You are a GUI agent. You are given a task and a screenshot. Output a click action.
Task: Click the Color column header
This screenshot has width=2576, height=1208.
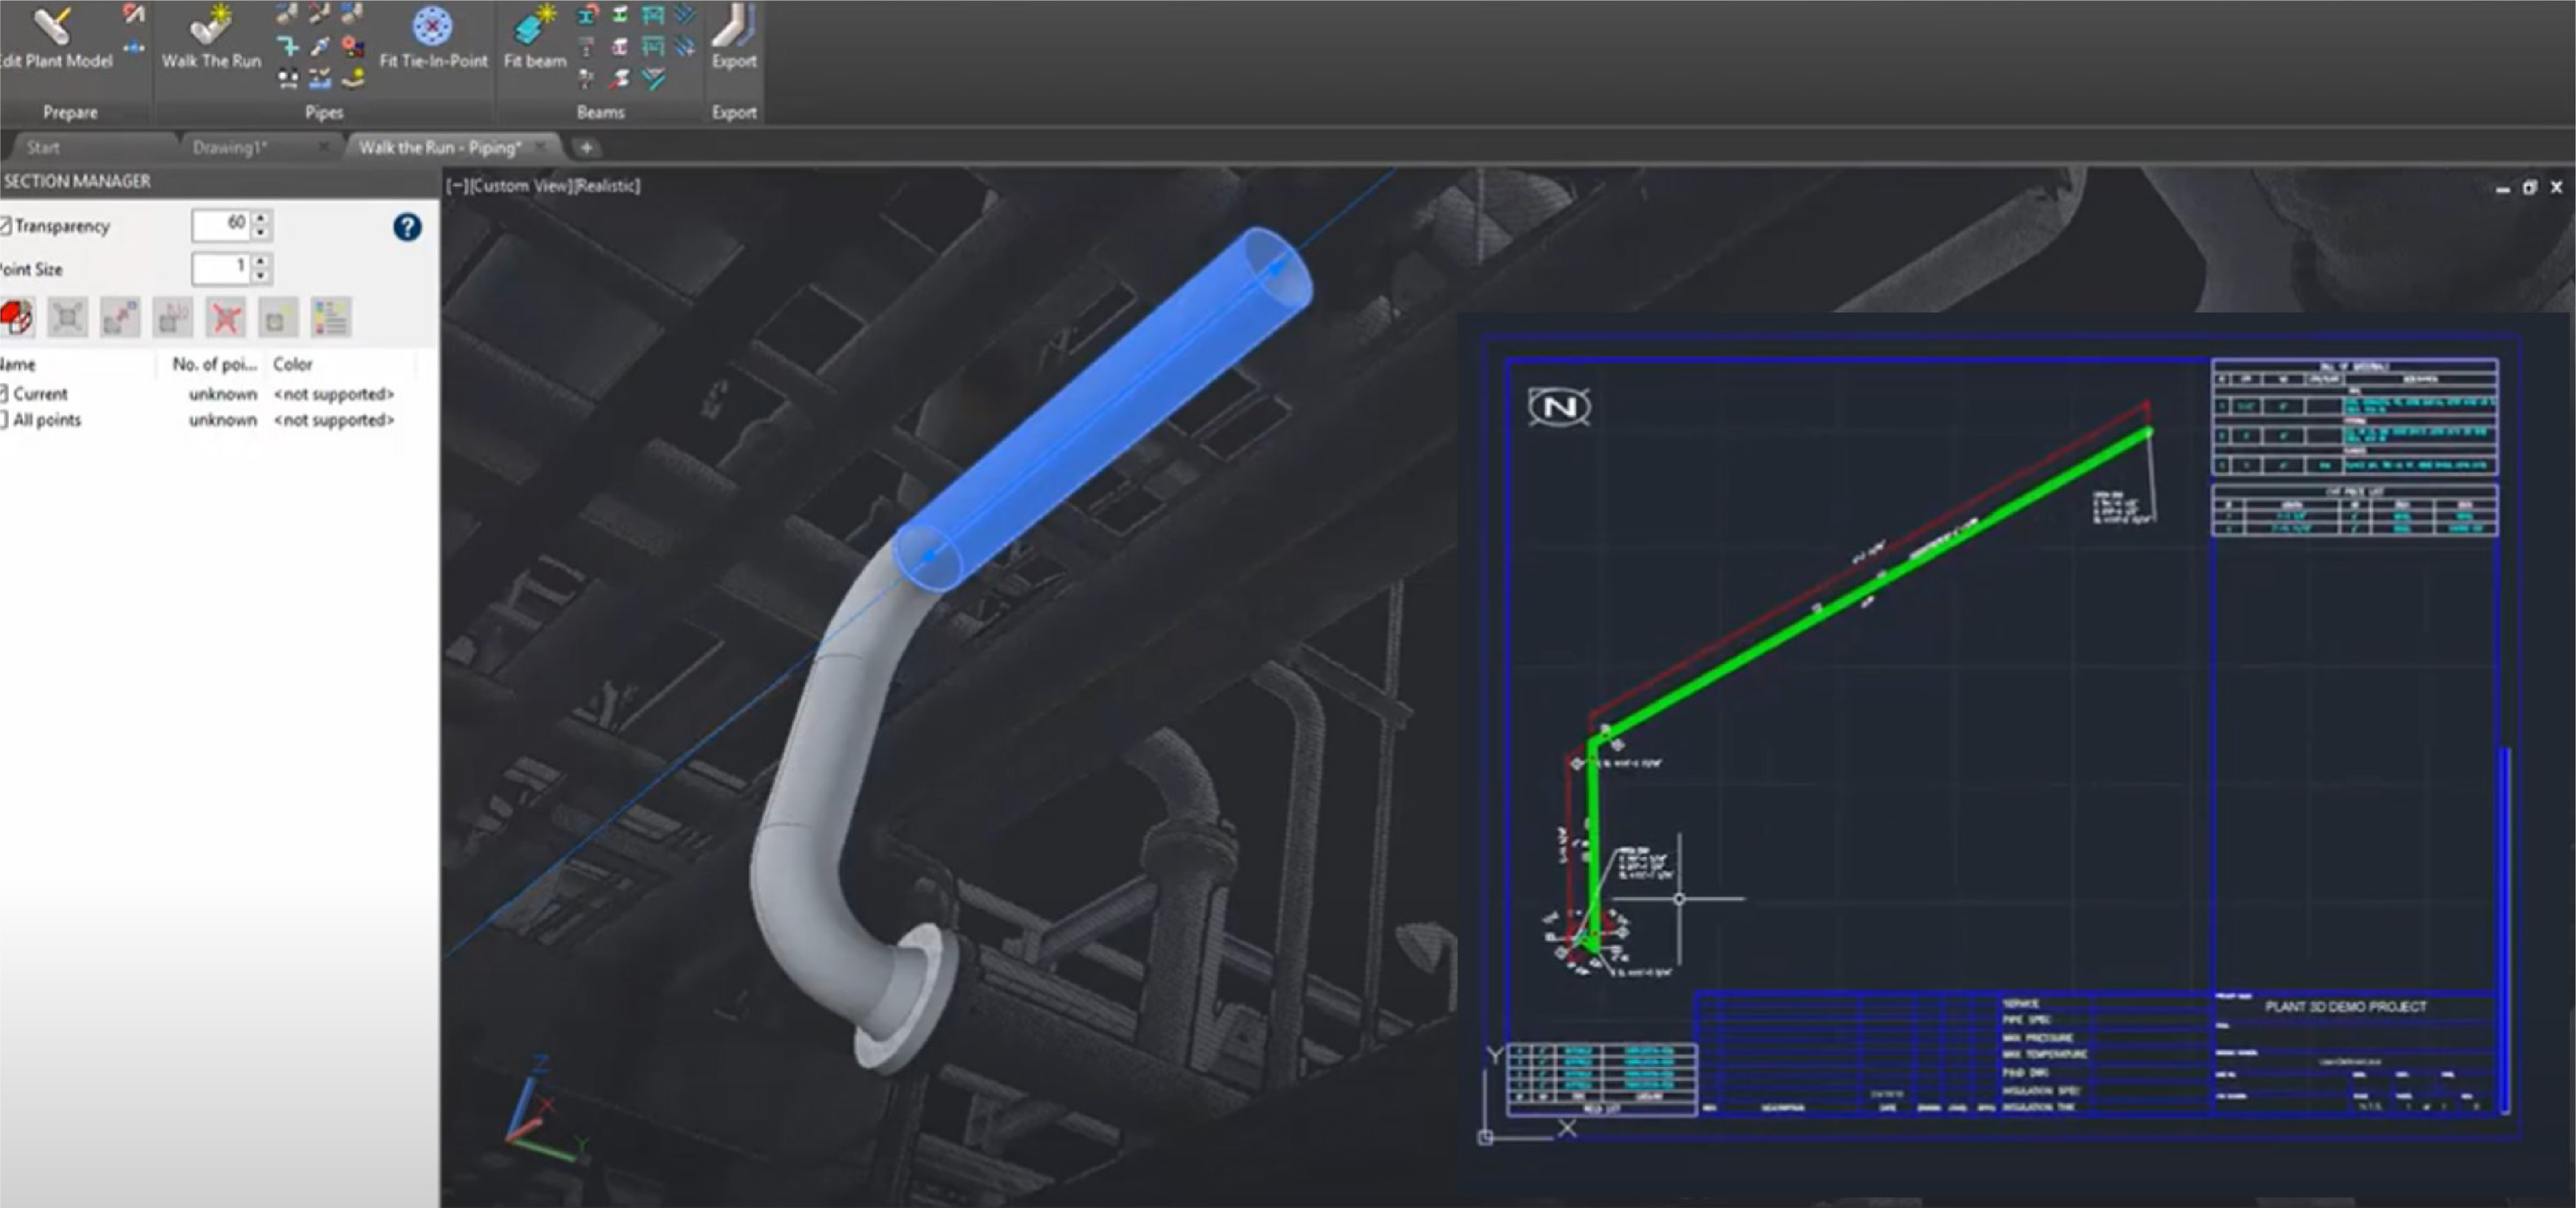(293, 365)
